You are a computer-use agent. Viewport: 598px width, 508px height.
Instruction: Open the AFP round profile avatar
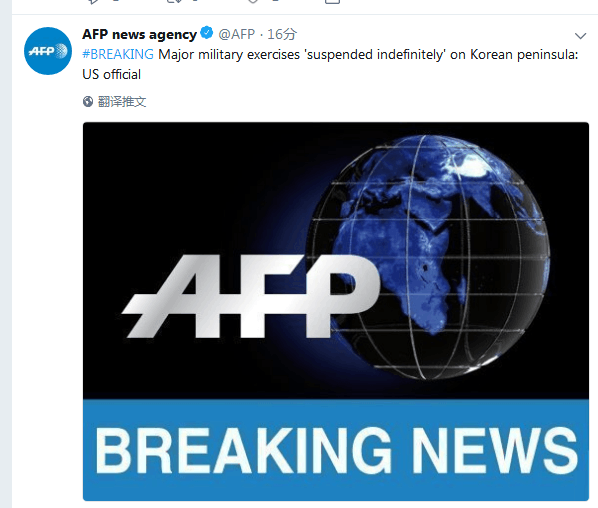[48, 51]
